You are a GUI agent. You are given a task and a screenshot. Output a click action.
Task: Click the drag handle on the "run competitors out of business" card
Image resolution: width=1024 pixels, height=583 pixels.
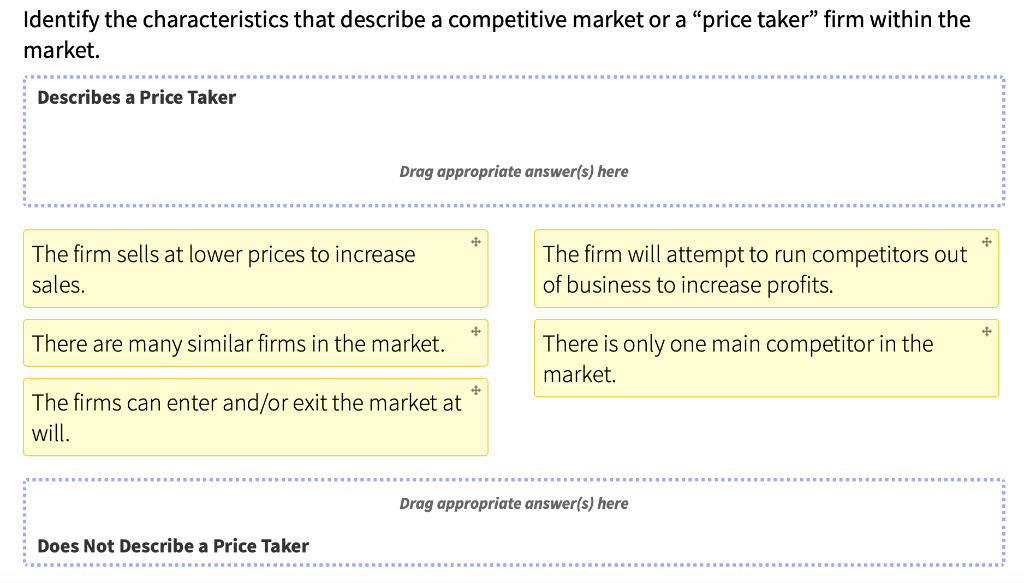click(986, 242)
